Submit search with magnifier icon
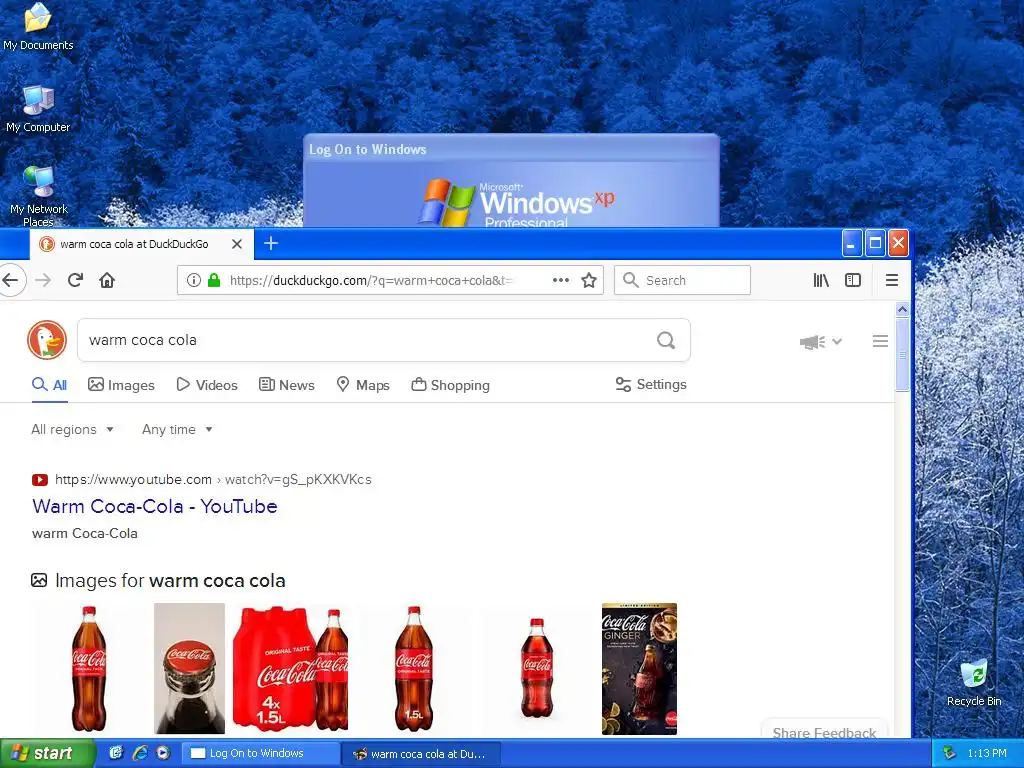Image resolution: width=1024 pixels, height=768 pixels. pyautogui.click(x=666, y=340)
